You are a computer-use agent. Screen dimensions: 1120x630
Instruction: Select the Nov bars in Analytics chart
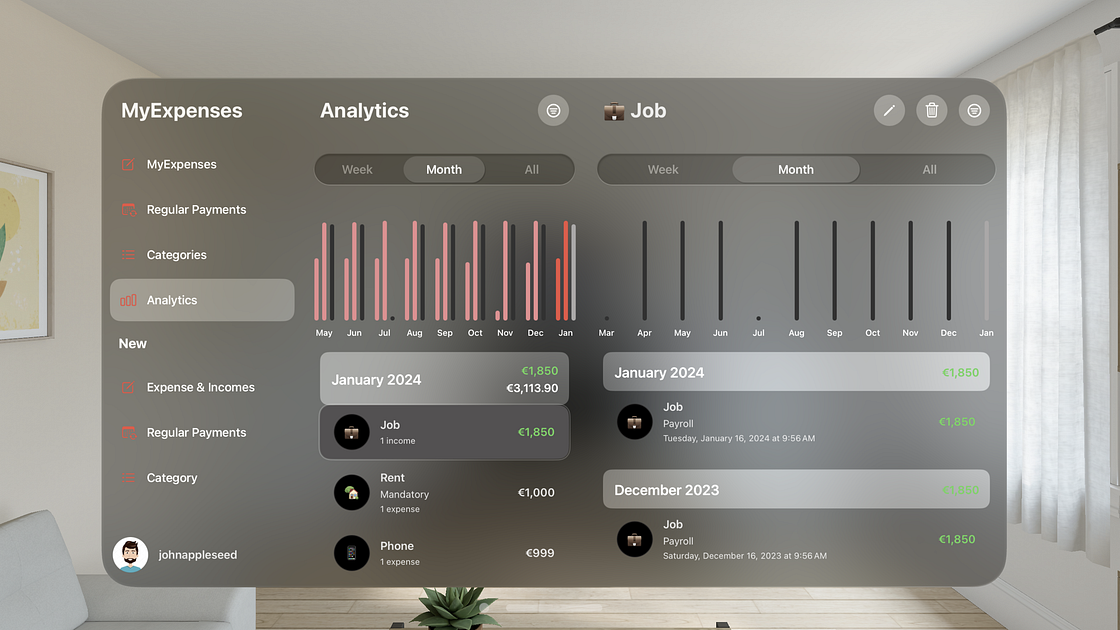point(505,271)
